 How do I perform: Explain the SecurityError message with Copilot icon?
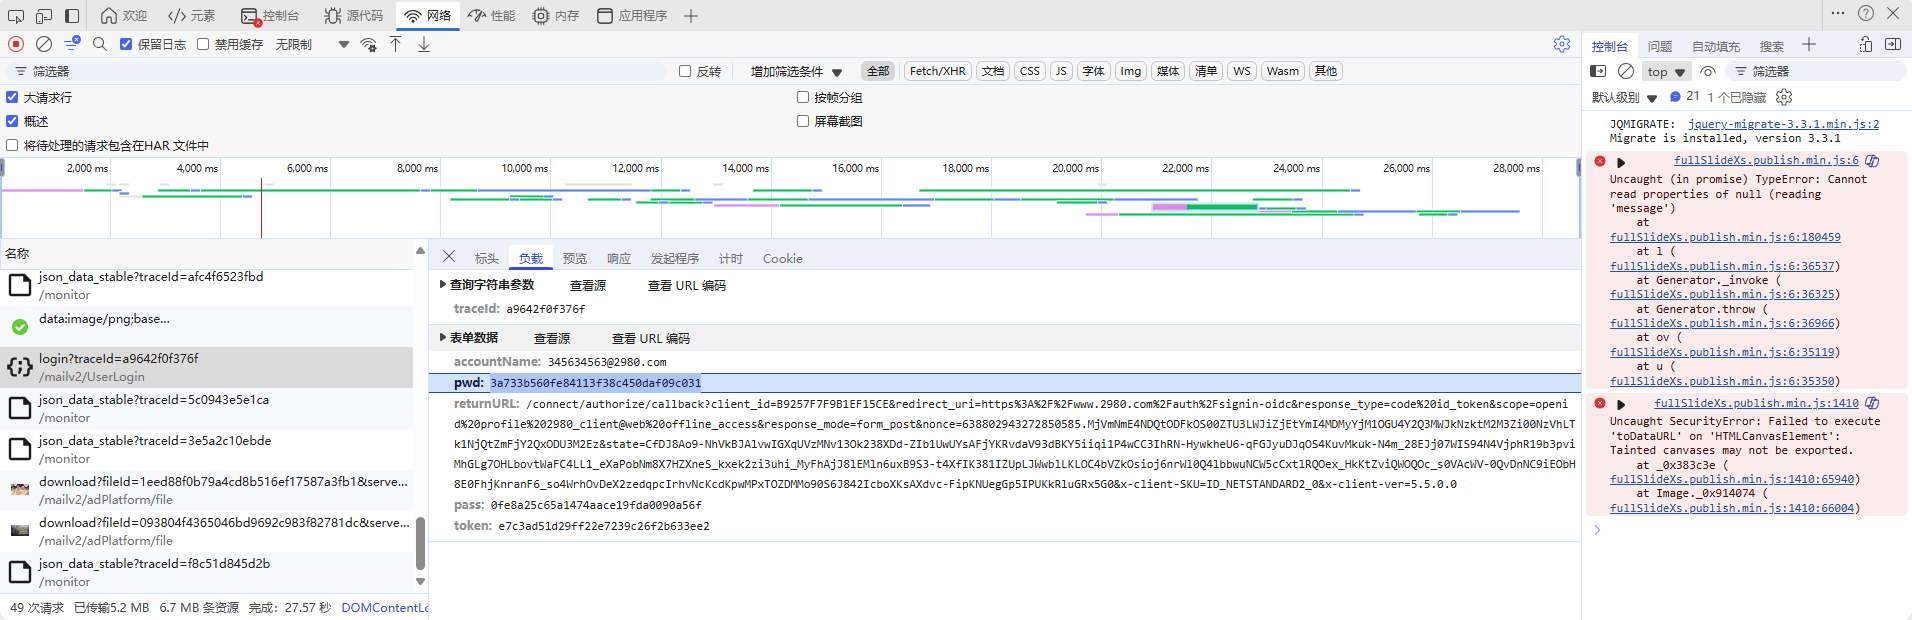tap(1872, 404)
